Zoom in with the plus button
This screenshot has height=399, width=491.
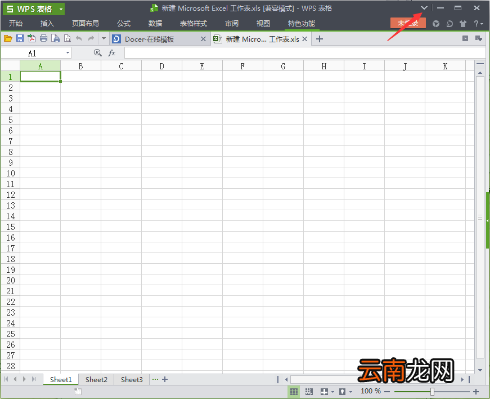pyautogui.click(x=476, y=391)
